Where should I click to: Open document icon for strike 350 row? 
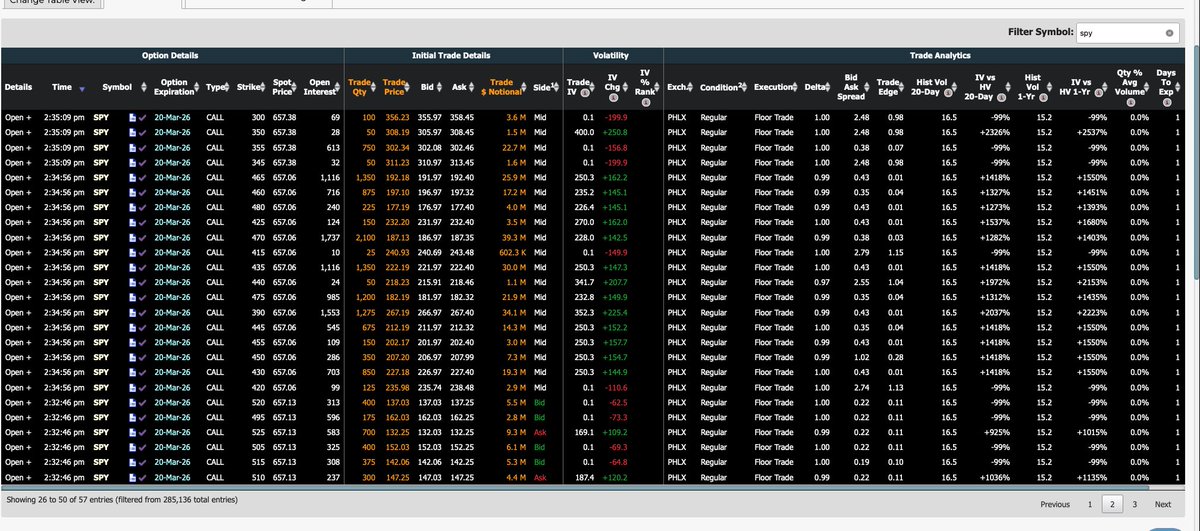coord(133,132)
